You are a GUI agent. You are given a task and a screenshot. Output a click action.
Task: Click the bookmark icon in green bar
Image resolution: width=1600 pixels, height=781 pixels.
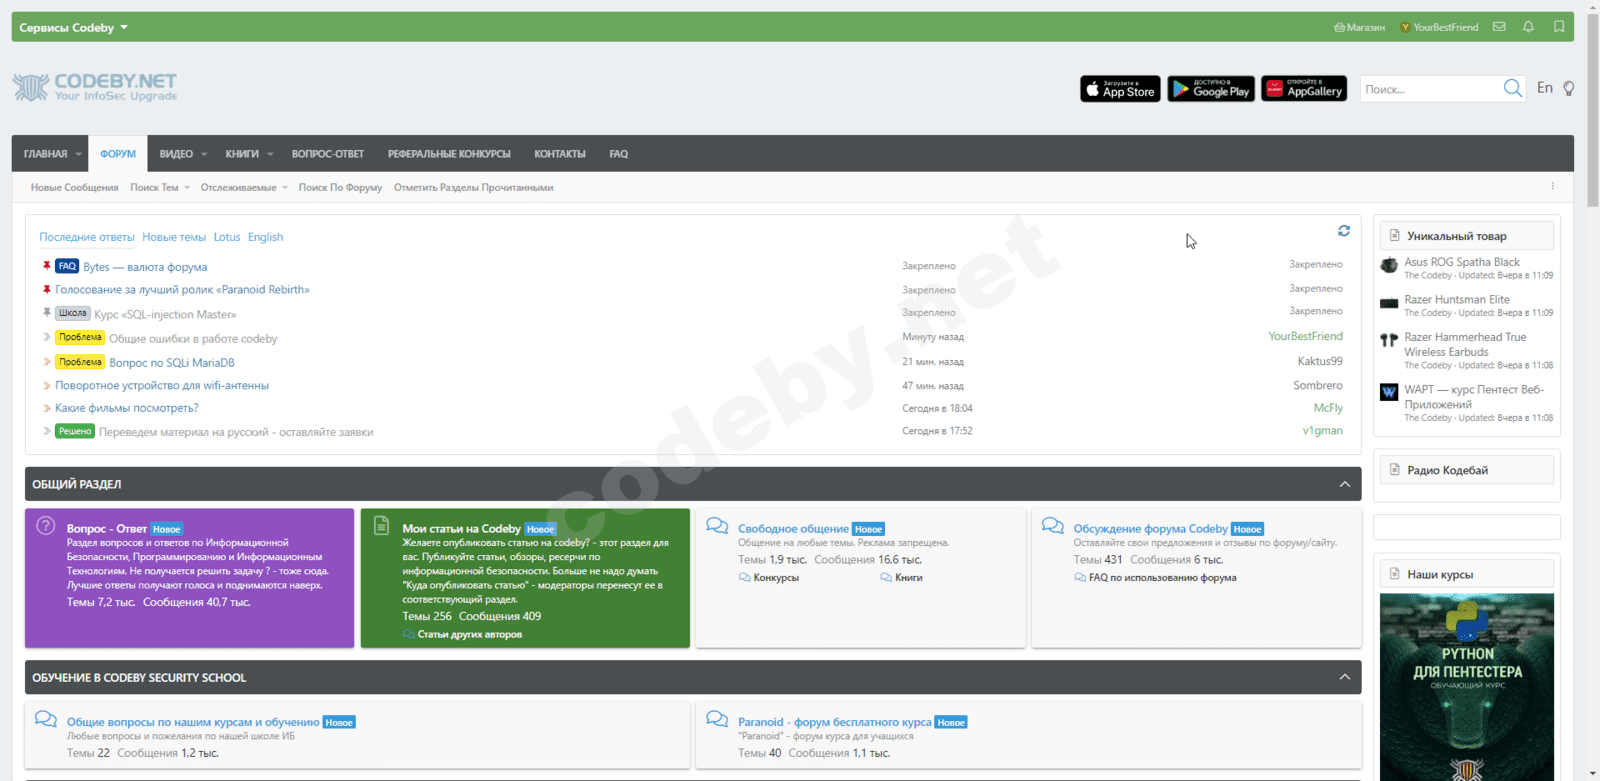[x=1559, y=27]
